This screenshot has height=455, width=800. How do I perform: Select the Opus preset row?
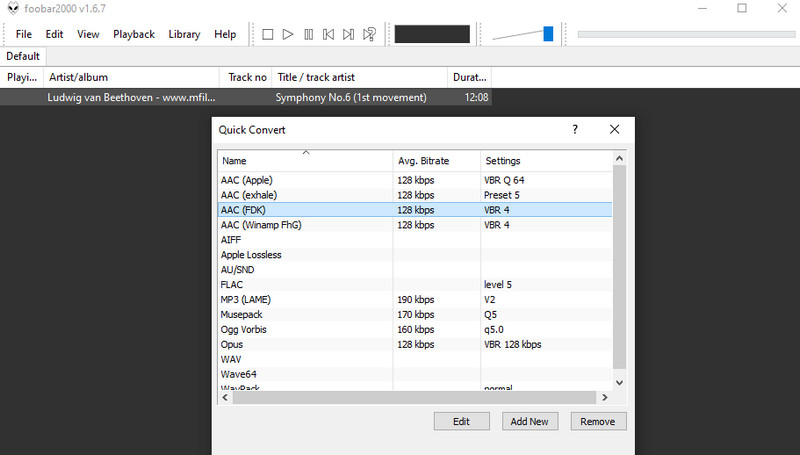coord(415,344)
